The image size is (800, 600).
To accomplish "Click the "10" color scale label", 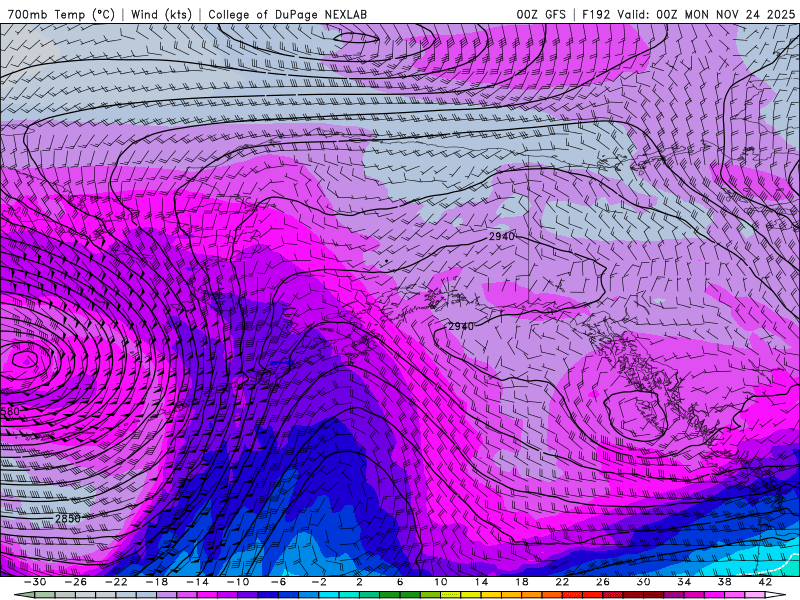I will pyautogui.click(x=441, y=582).
